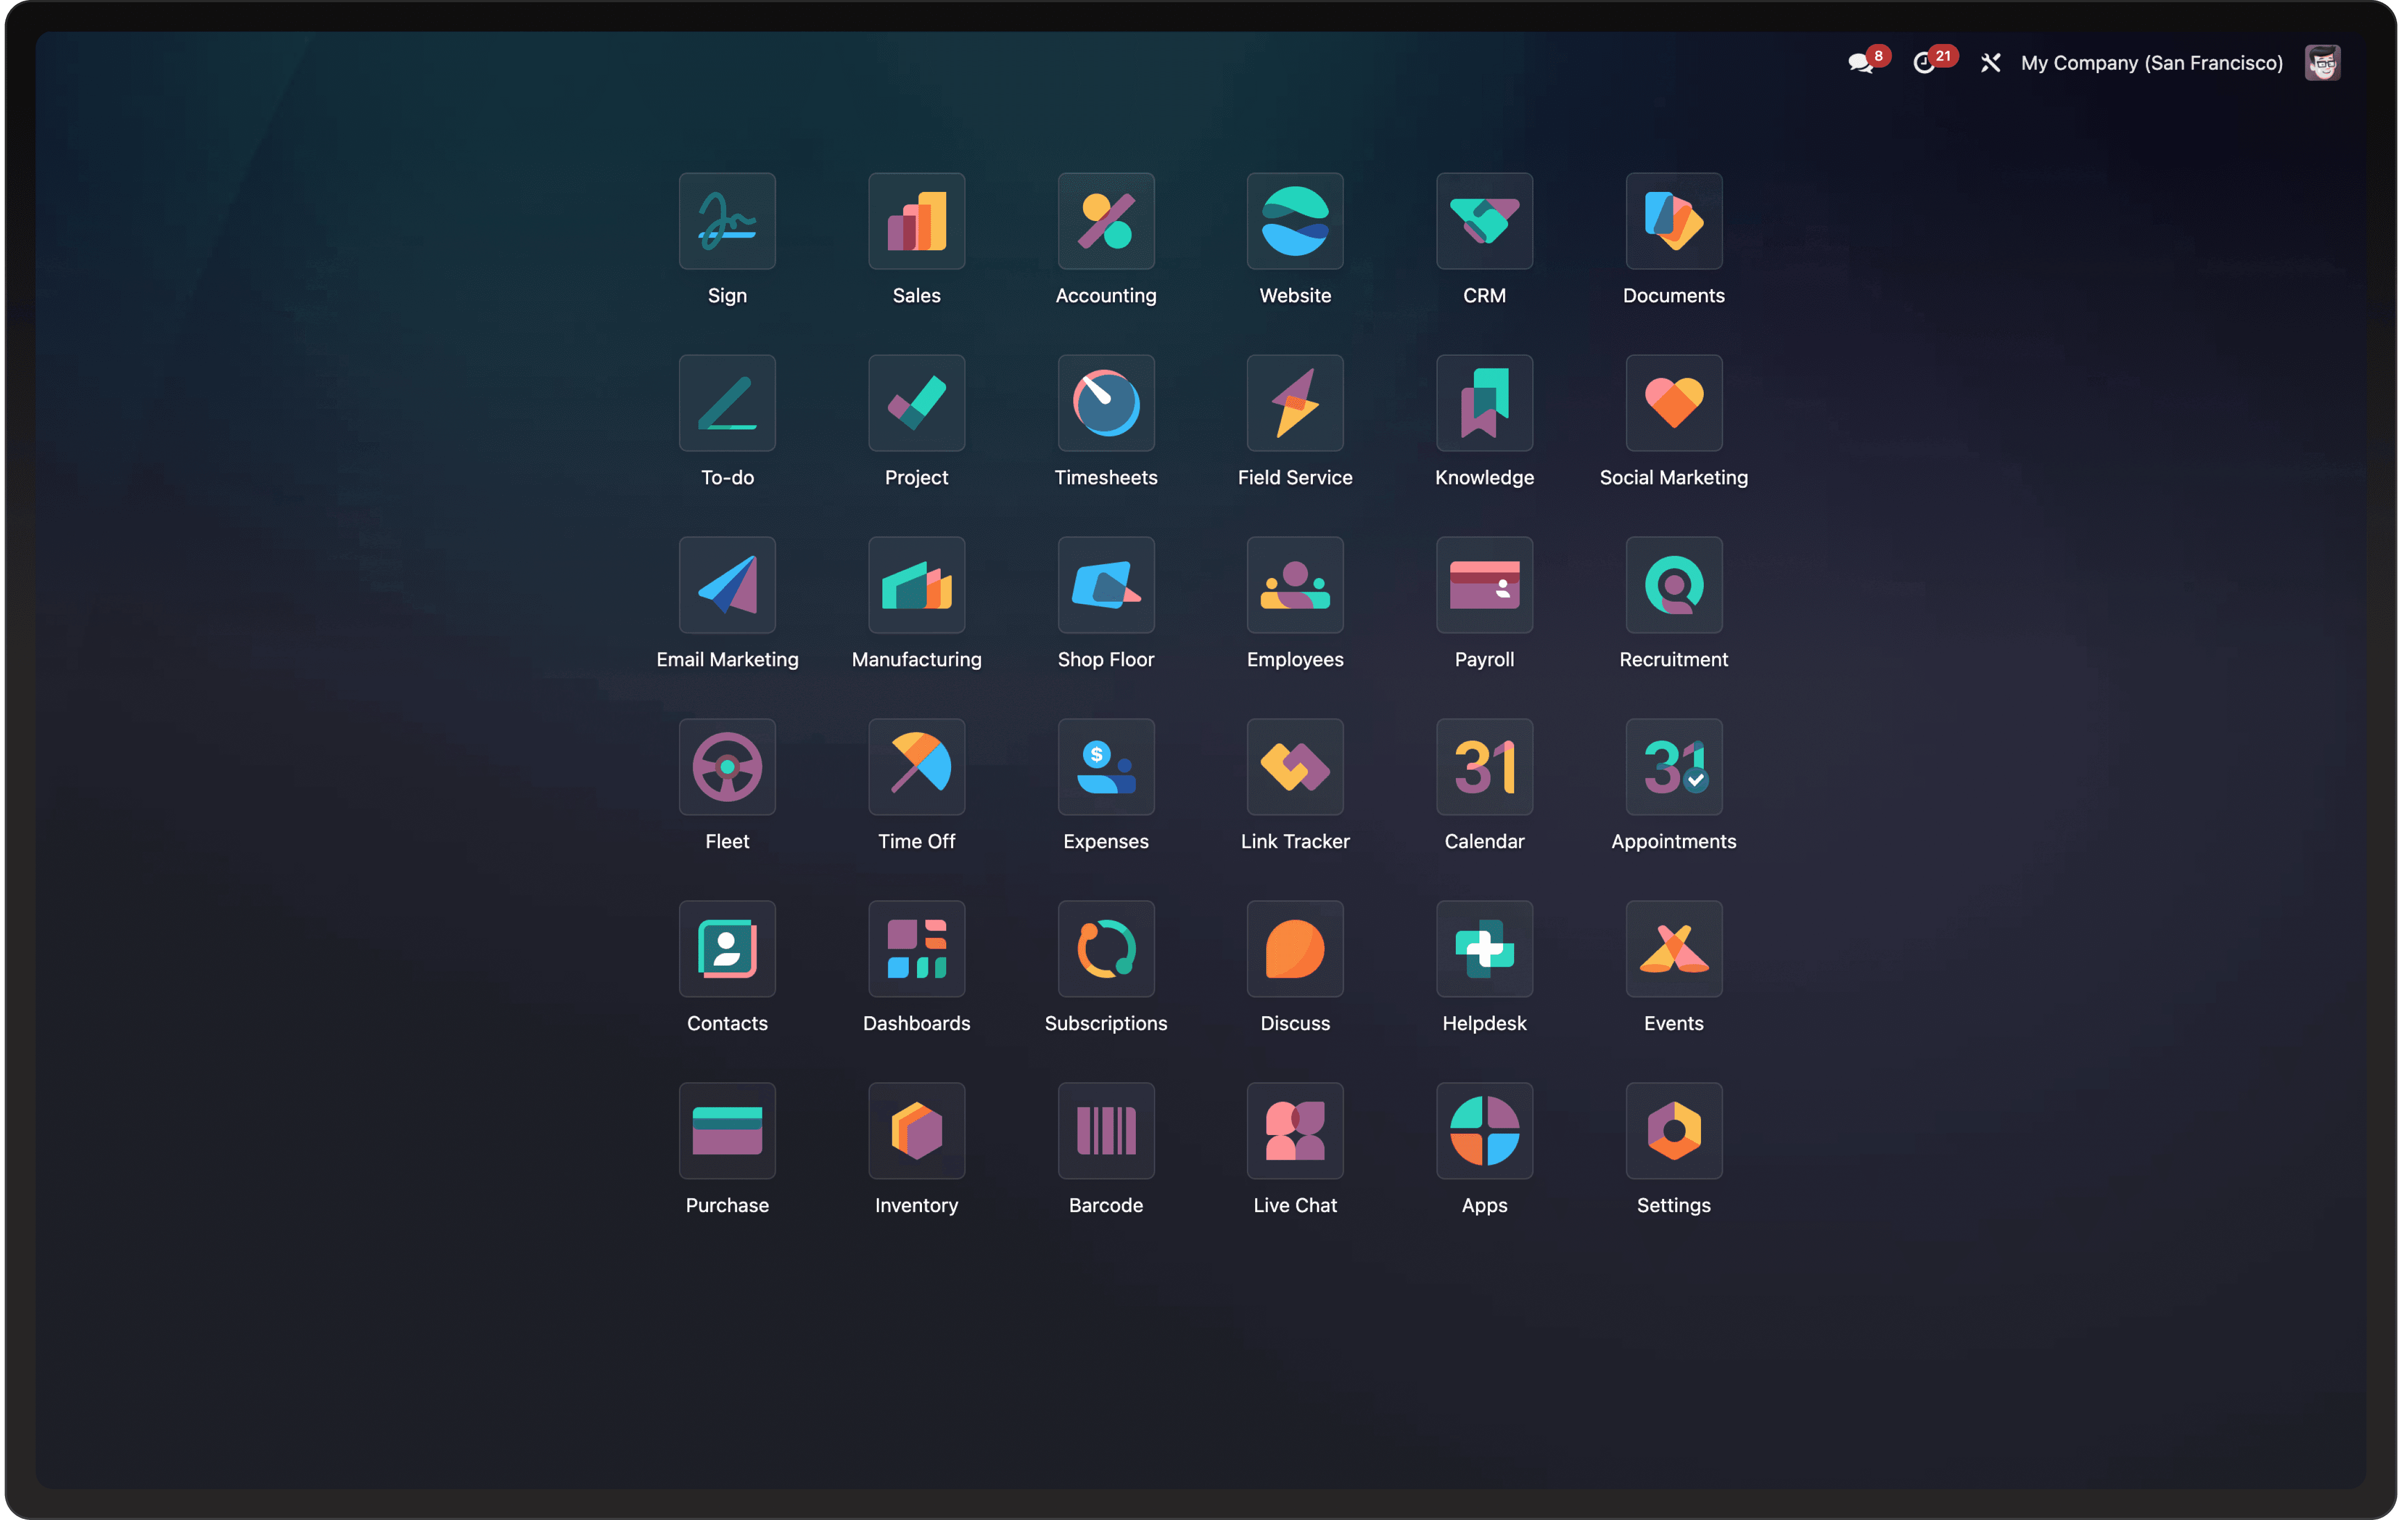Click the Knowledge app label
2408x1520 pixels.
click(1484, 477)
